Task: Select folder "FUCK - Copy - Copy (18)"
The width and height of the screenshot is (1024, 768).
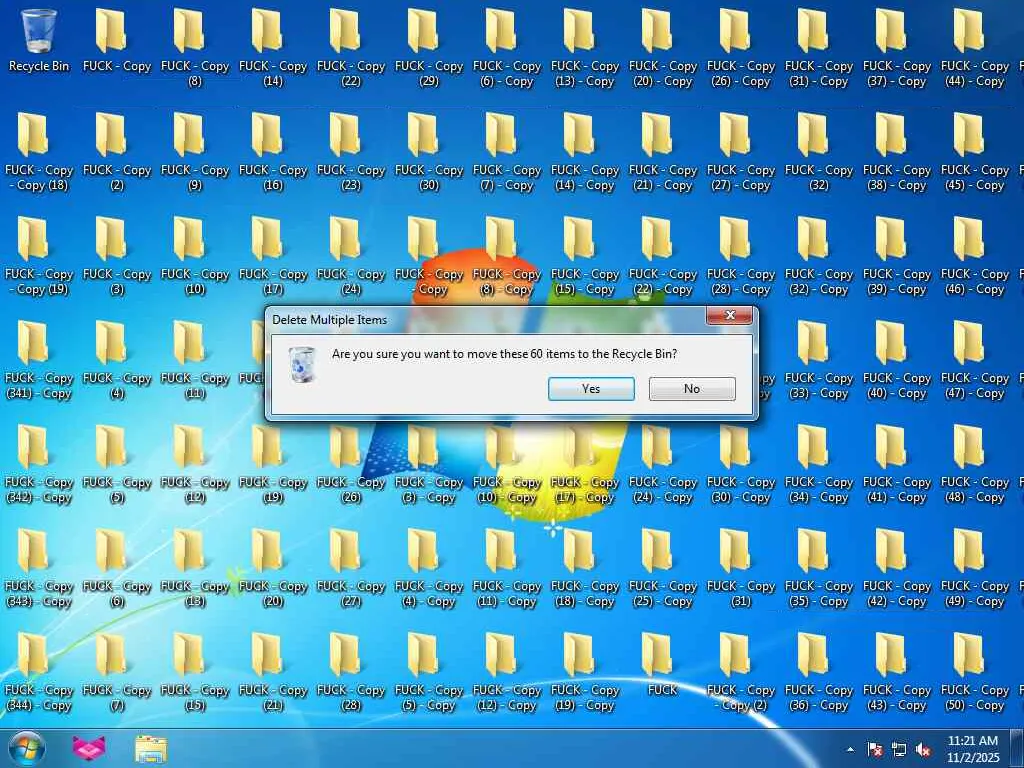Action: [39, 152]
